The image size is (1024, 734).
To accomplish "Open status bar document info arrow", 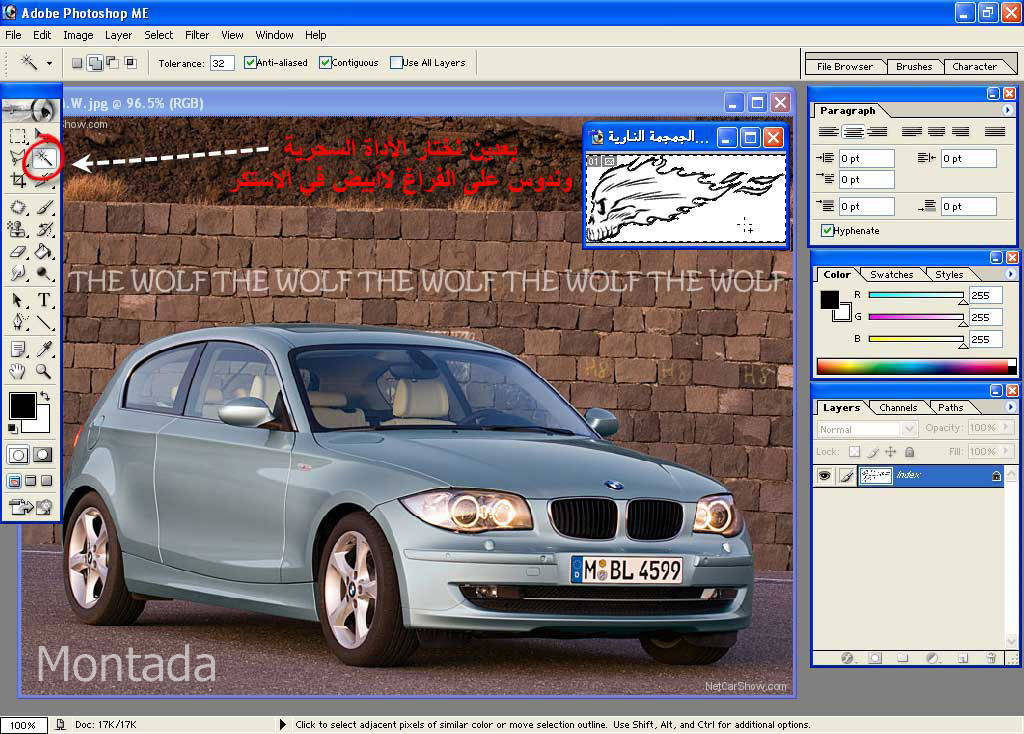I will (x=282, y=724).
